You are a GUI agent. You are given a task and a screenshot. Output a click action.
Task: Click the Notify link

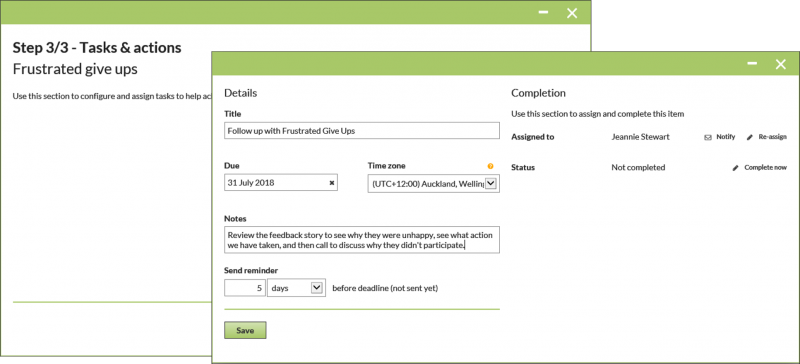tap(726, 137)
